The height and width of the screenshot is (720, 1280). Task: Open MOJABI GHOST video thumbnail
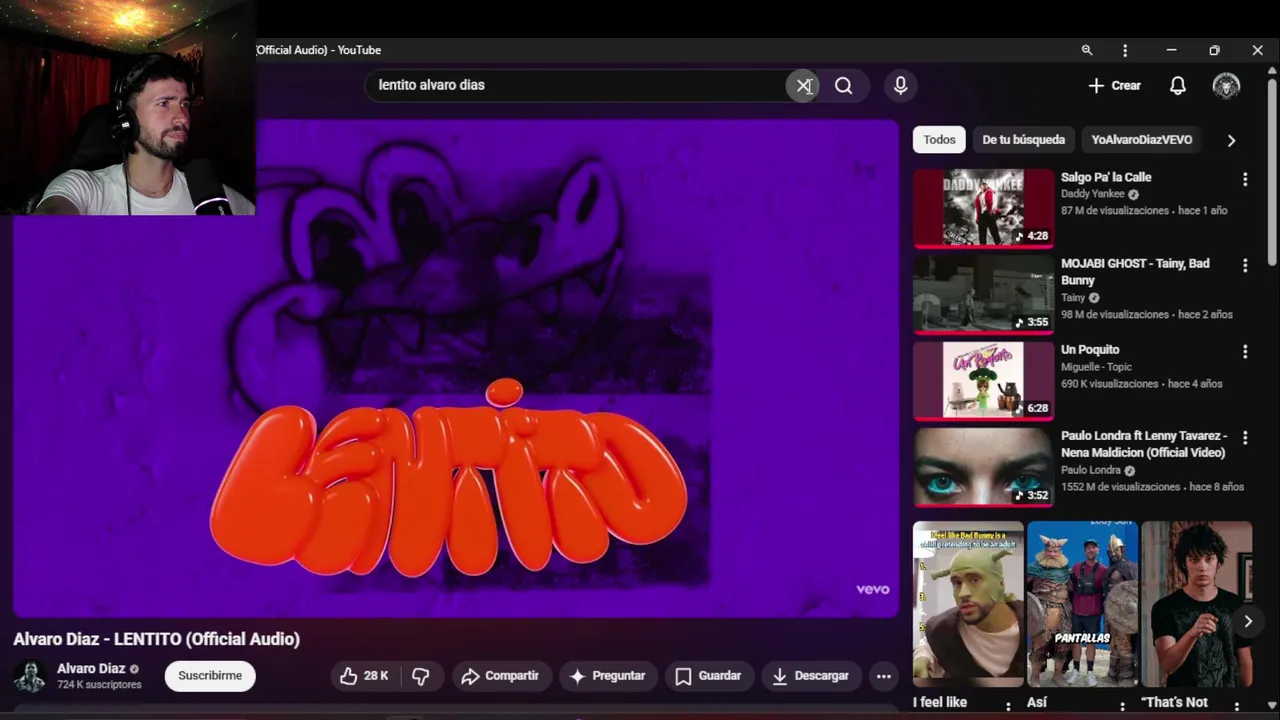click(983, 294)
